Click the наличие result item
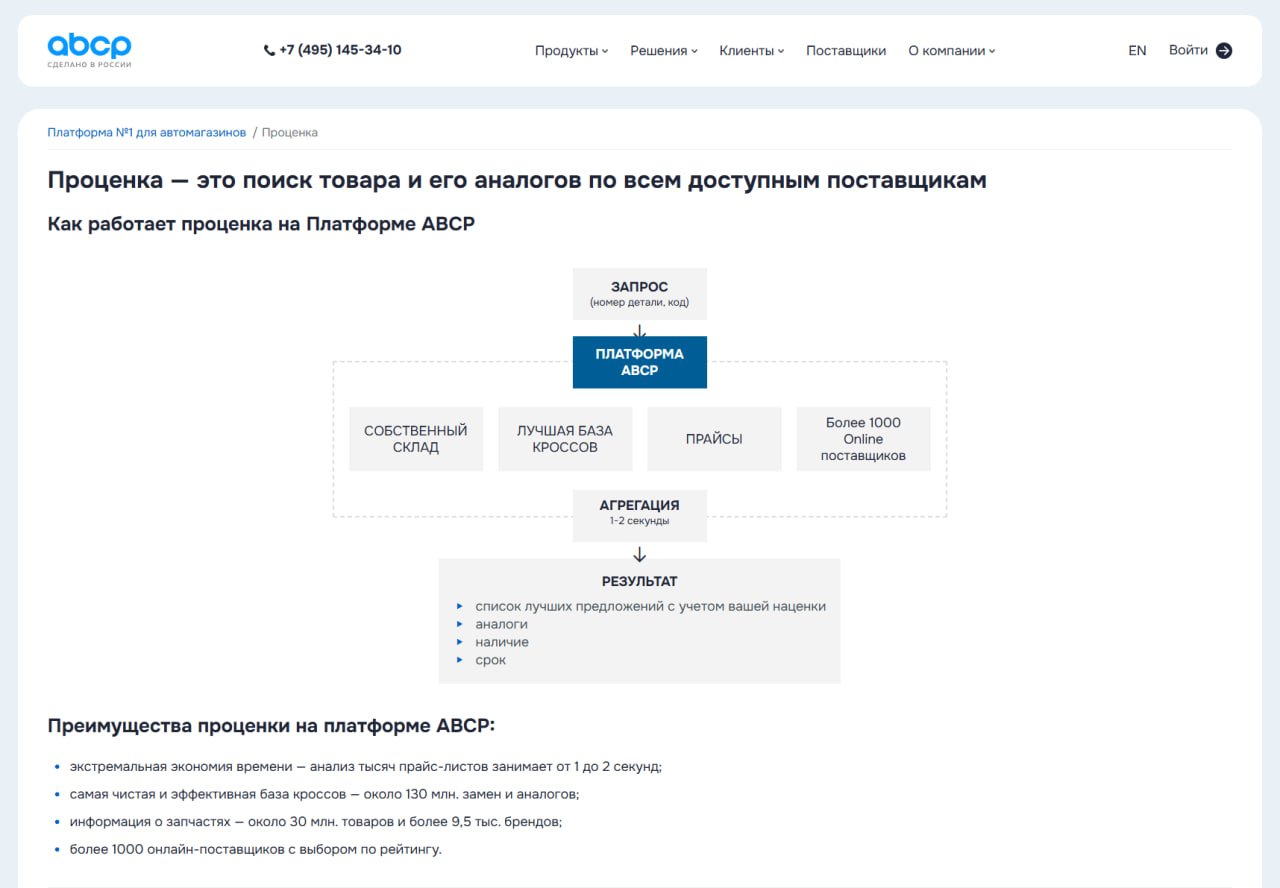1280x888 pixels. tap(502, 642)
